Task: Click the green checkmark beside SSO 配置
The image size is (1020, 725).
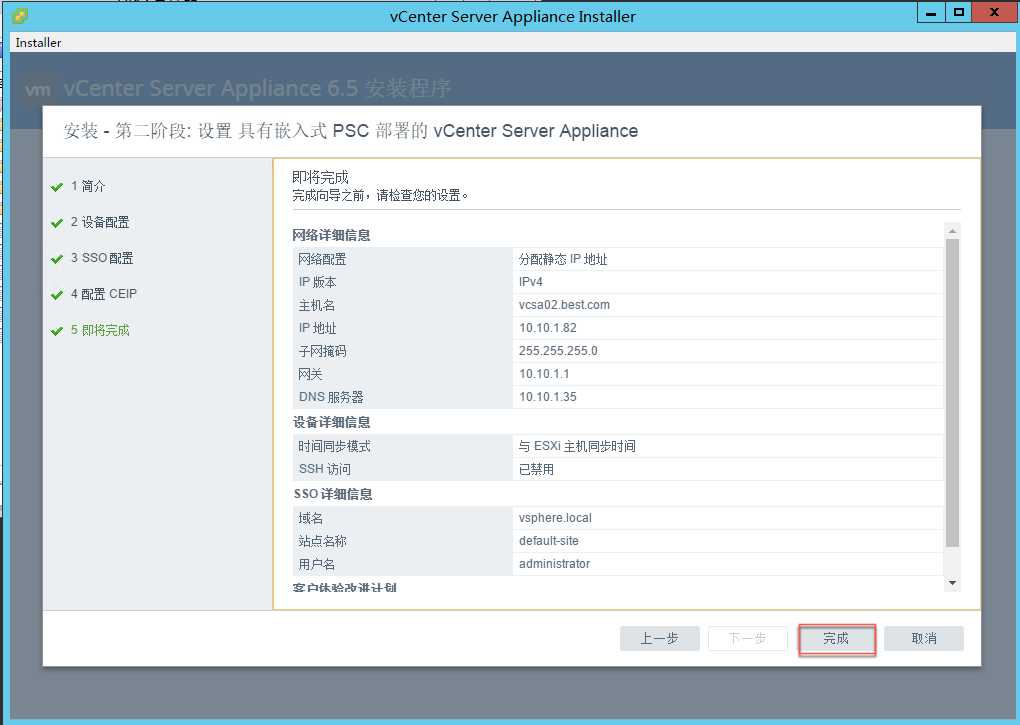Action: 57,259
